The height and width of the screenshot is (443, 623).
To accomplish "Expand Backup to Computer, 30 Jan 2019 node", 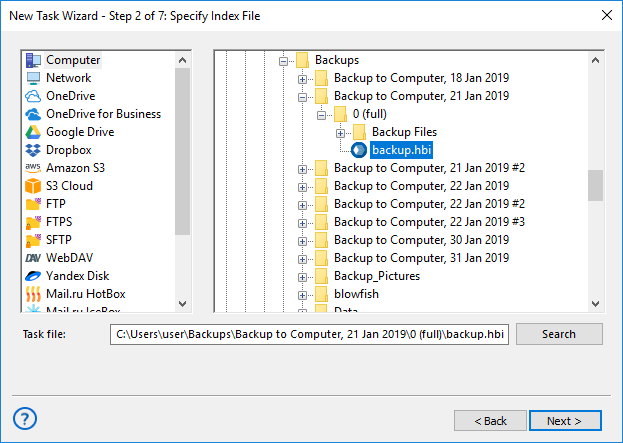I will [x=302, y=241].
